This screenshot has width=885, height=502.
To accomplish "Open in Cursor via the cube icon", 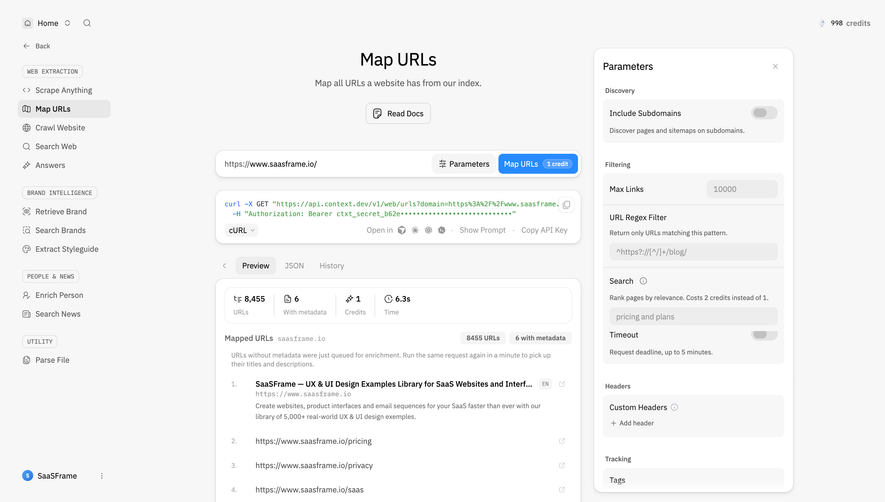I will click(402, 230).
